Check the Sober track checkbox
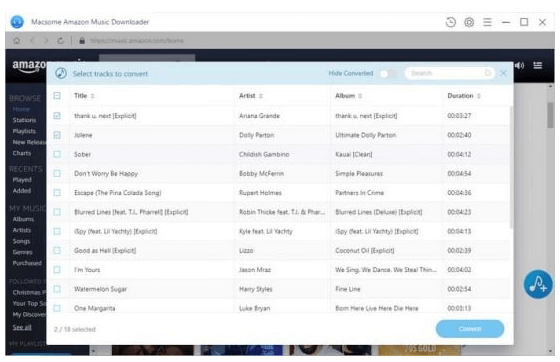 coord(57,154)
